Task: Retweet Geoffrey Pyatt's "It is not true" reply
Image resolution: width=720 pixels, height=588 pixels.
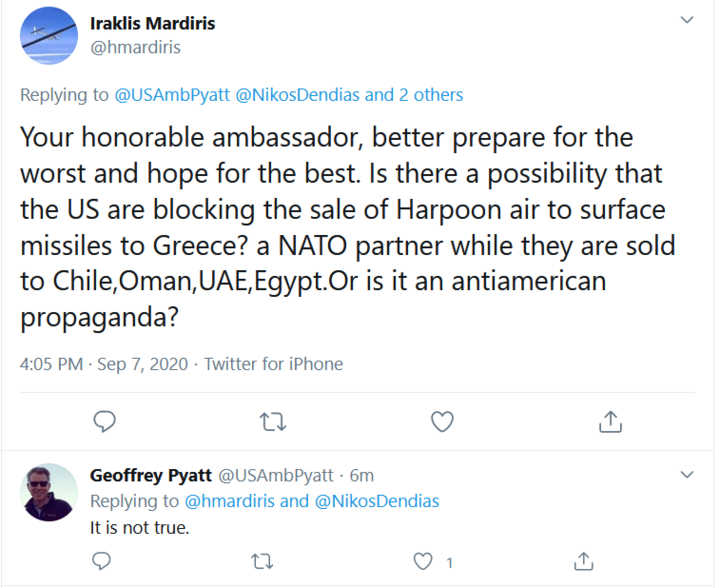Action: 263,561
